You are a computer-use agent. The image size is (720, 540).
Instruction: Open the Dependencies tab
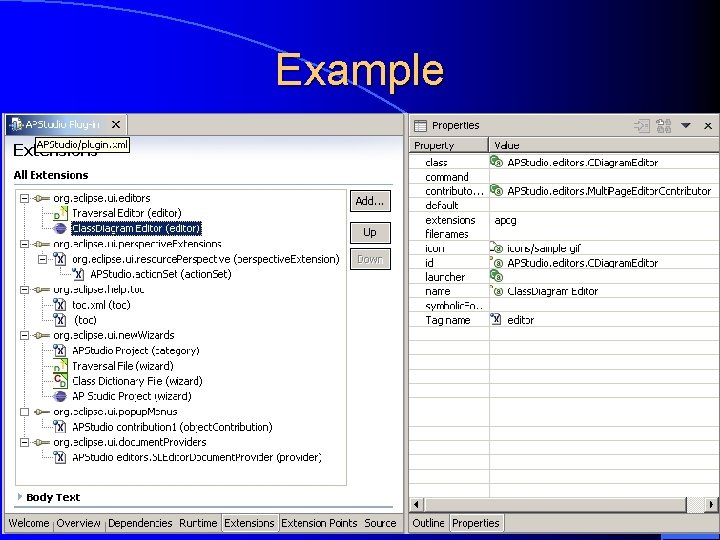pos(140,523)
